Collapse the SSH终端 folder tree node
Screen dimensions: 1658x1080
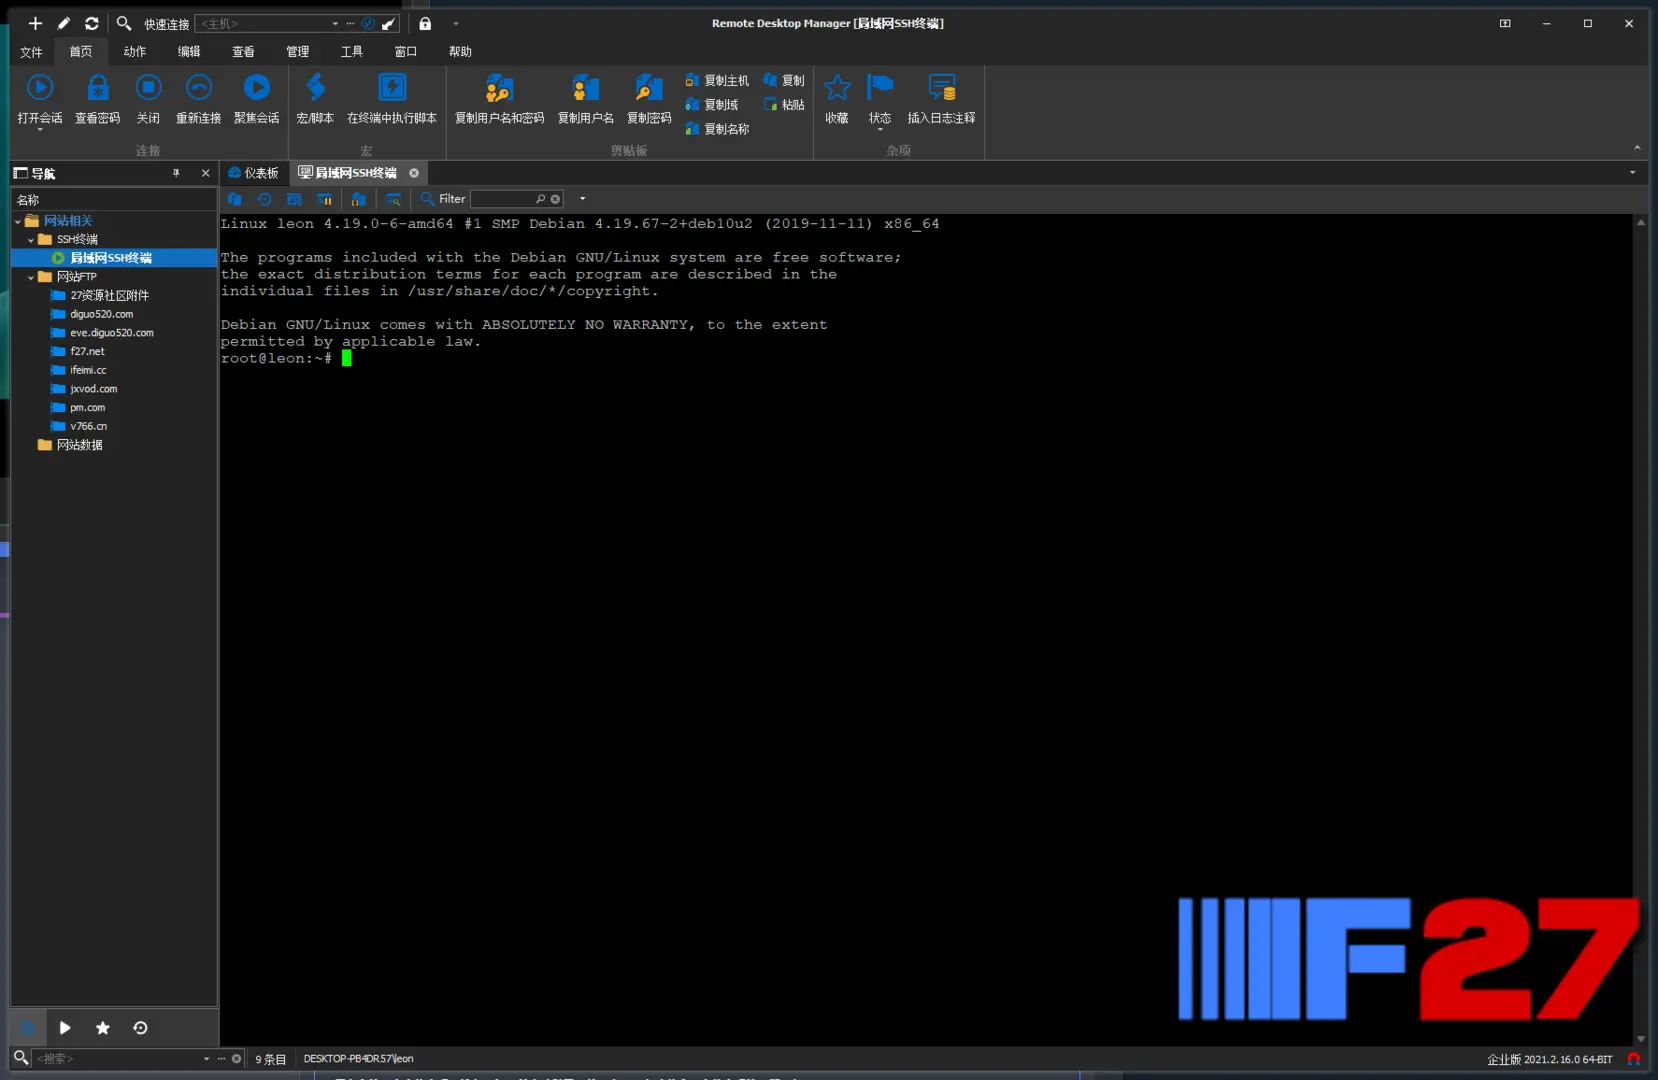31,240
